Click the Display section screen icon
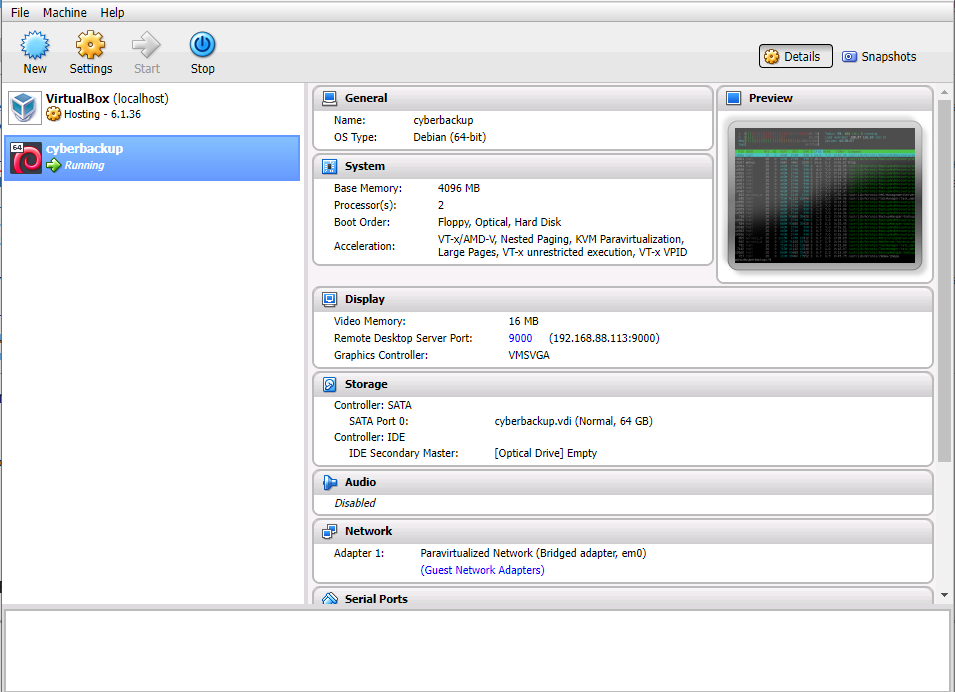This screenshot has height=692, width=955. 329,299
